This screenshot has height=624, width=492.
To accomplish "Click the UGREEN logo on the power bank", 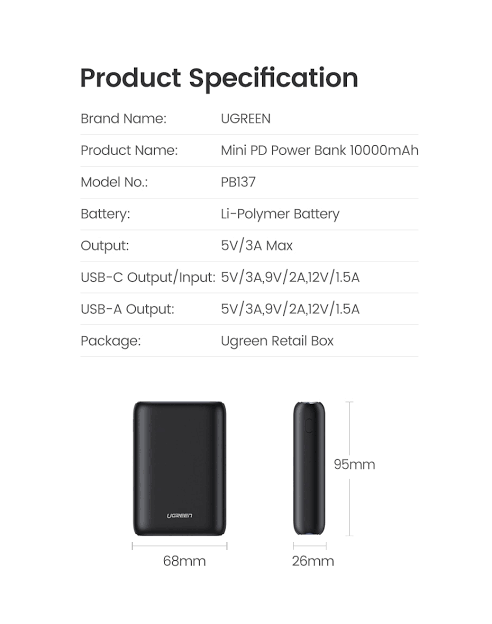I will pos(180,515).
